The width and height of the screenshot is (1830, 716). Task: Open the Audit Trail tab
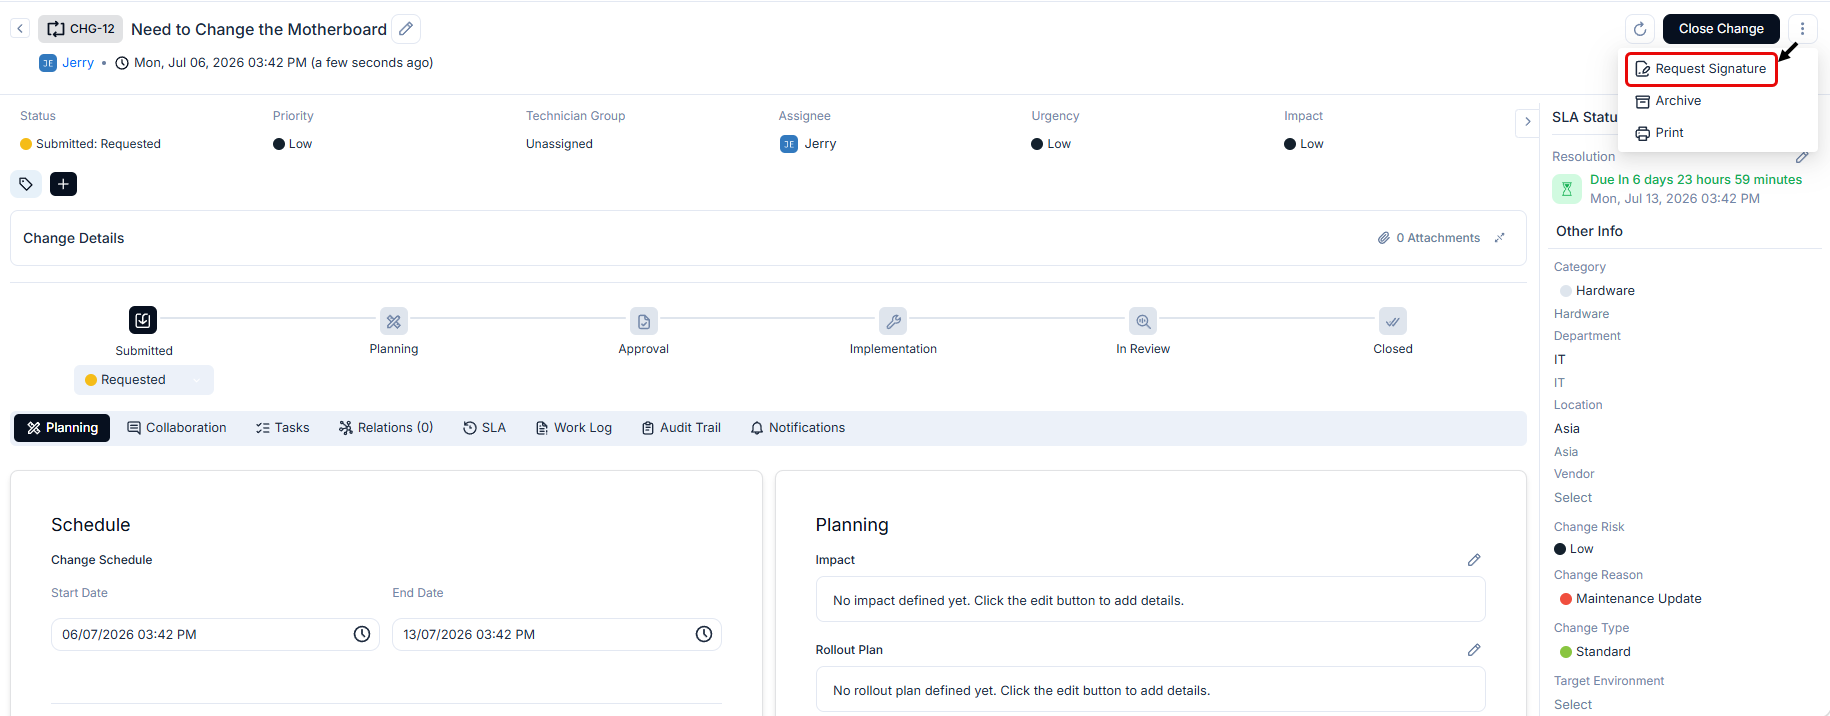coord(681,428)
